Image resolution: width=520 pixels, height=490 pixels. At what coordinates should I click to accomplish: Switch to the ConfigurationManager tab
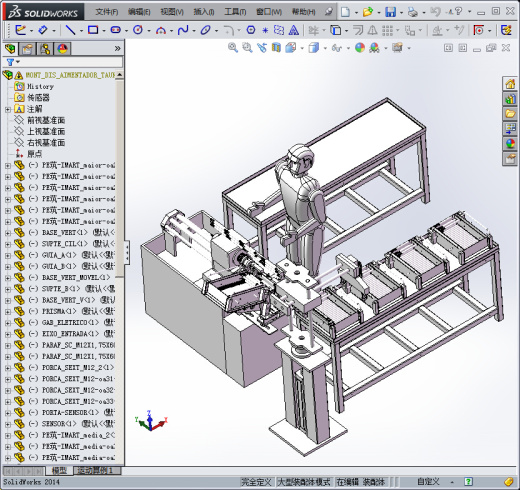[x=45, y=49]
